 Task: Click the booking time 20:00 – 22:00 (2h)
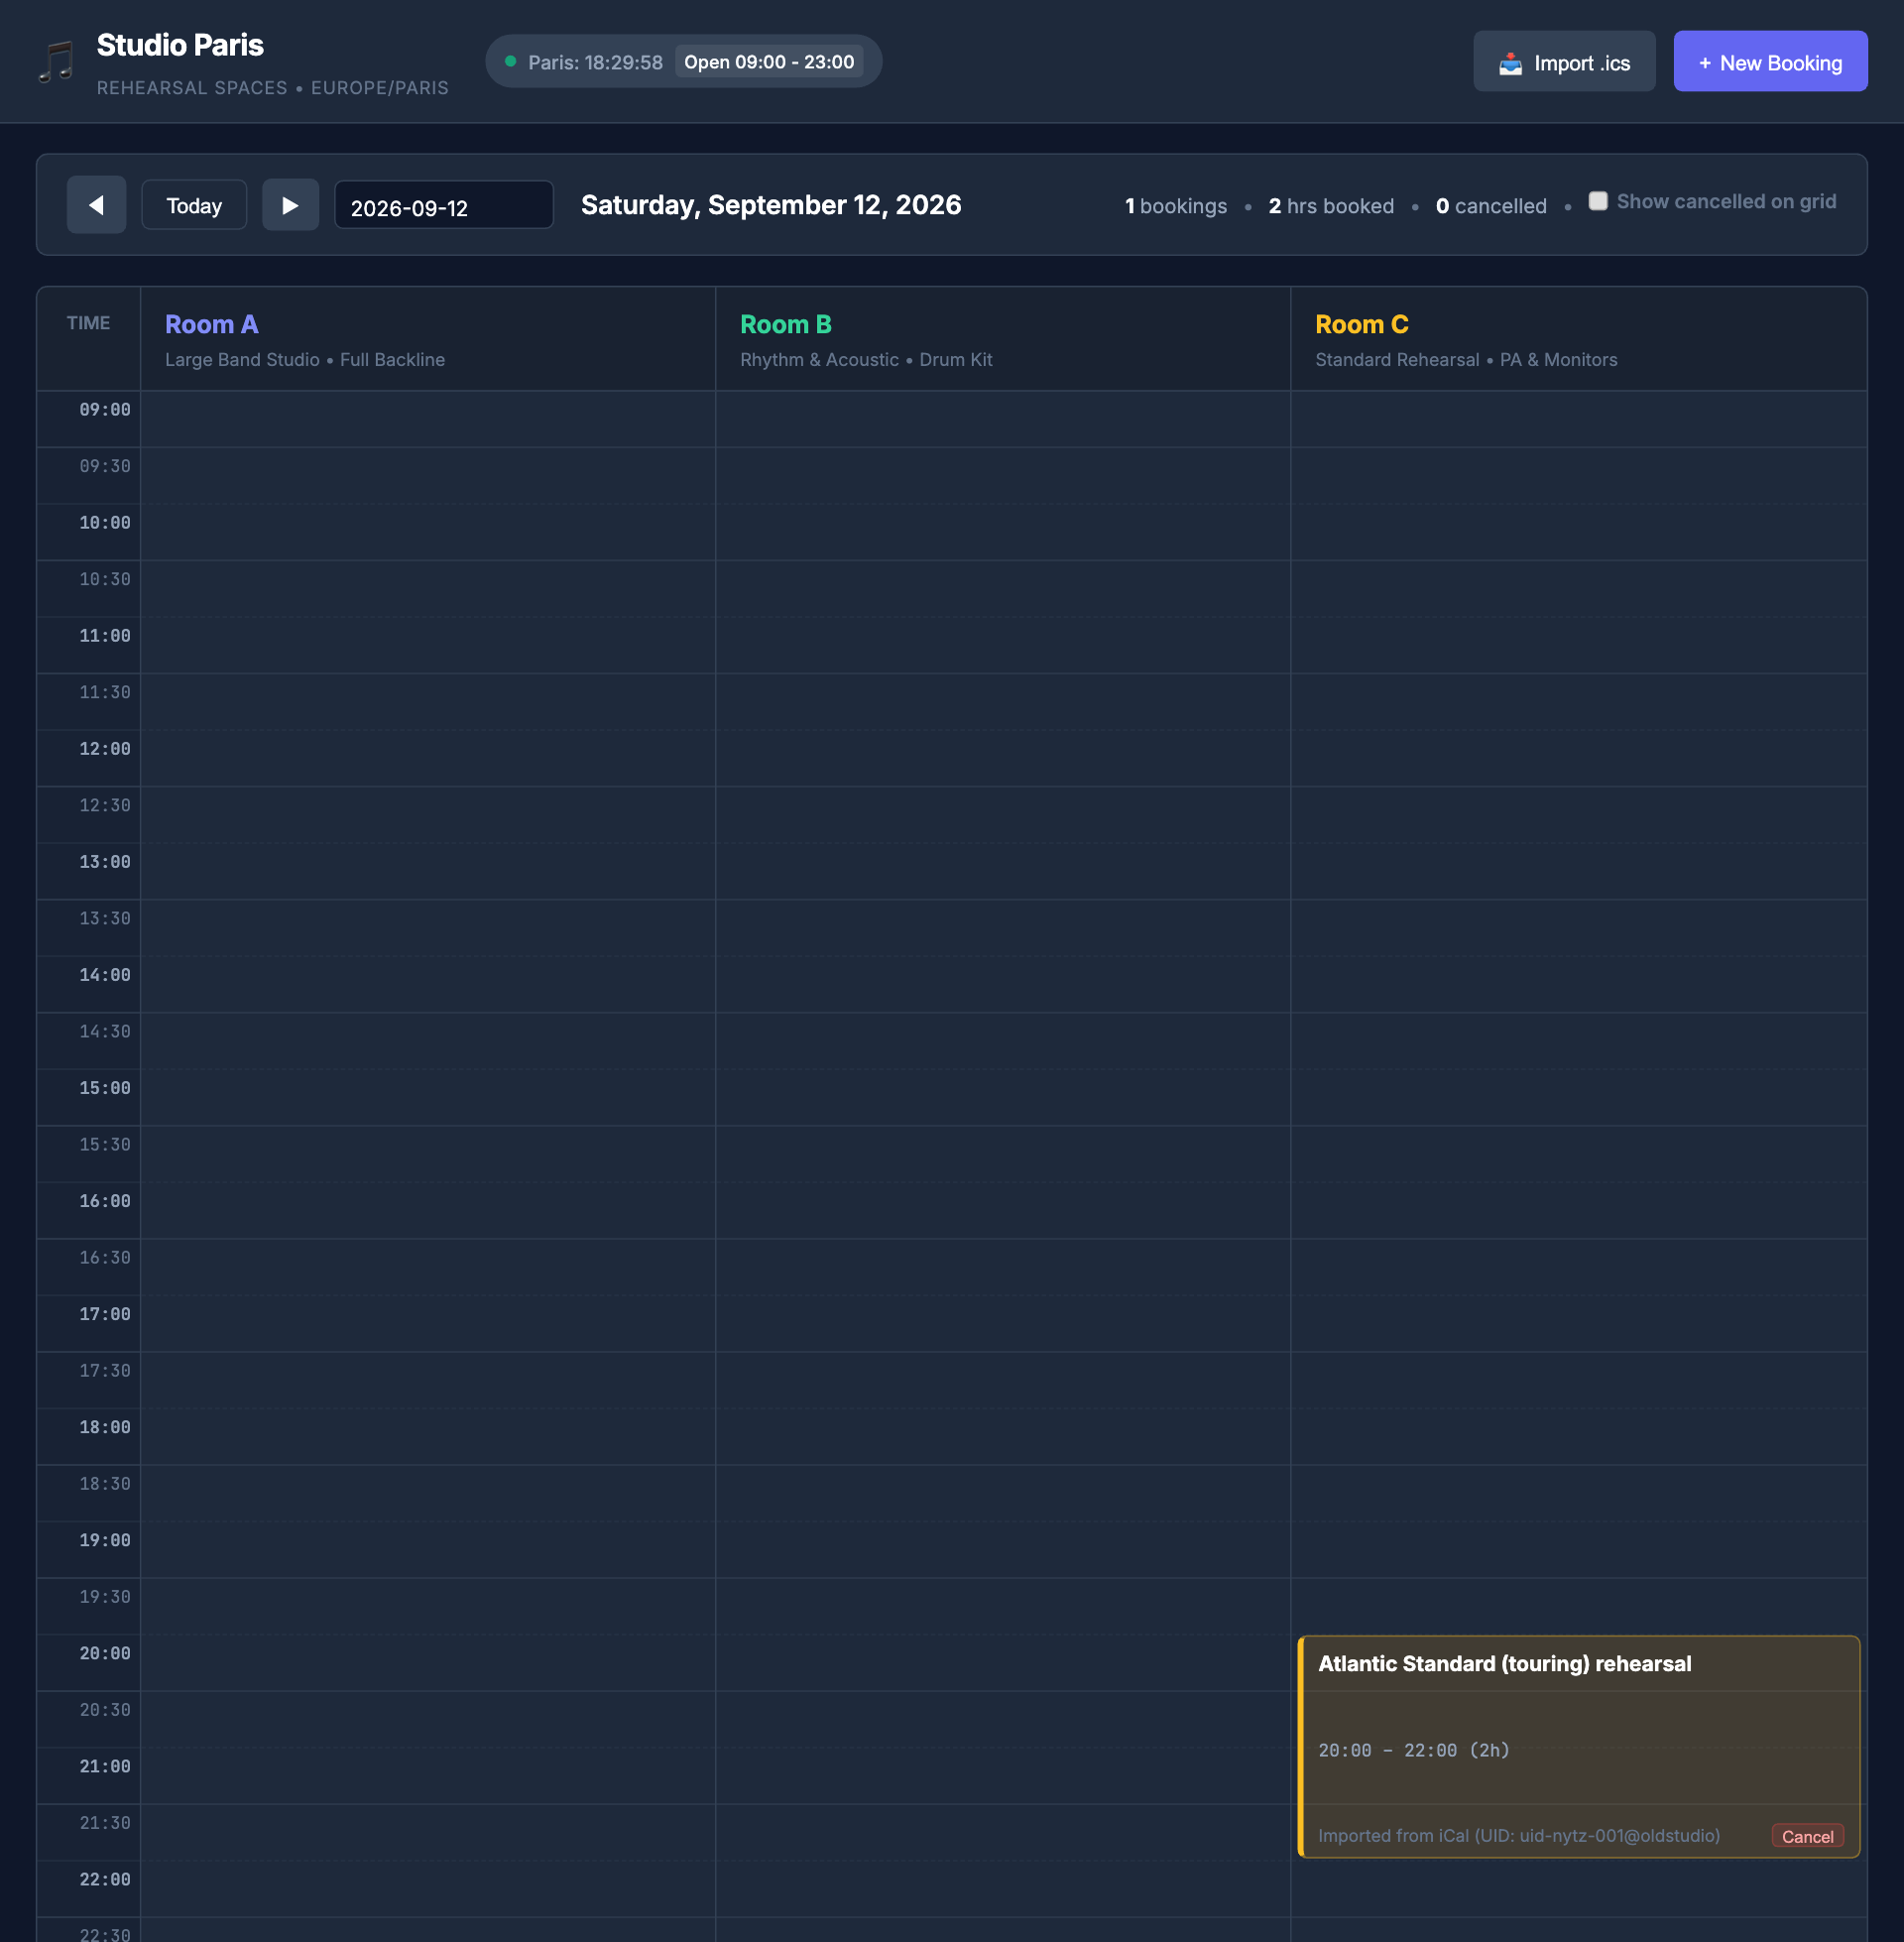tap(1414, 1750)
